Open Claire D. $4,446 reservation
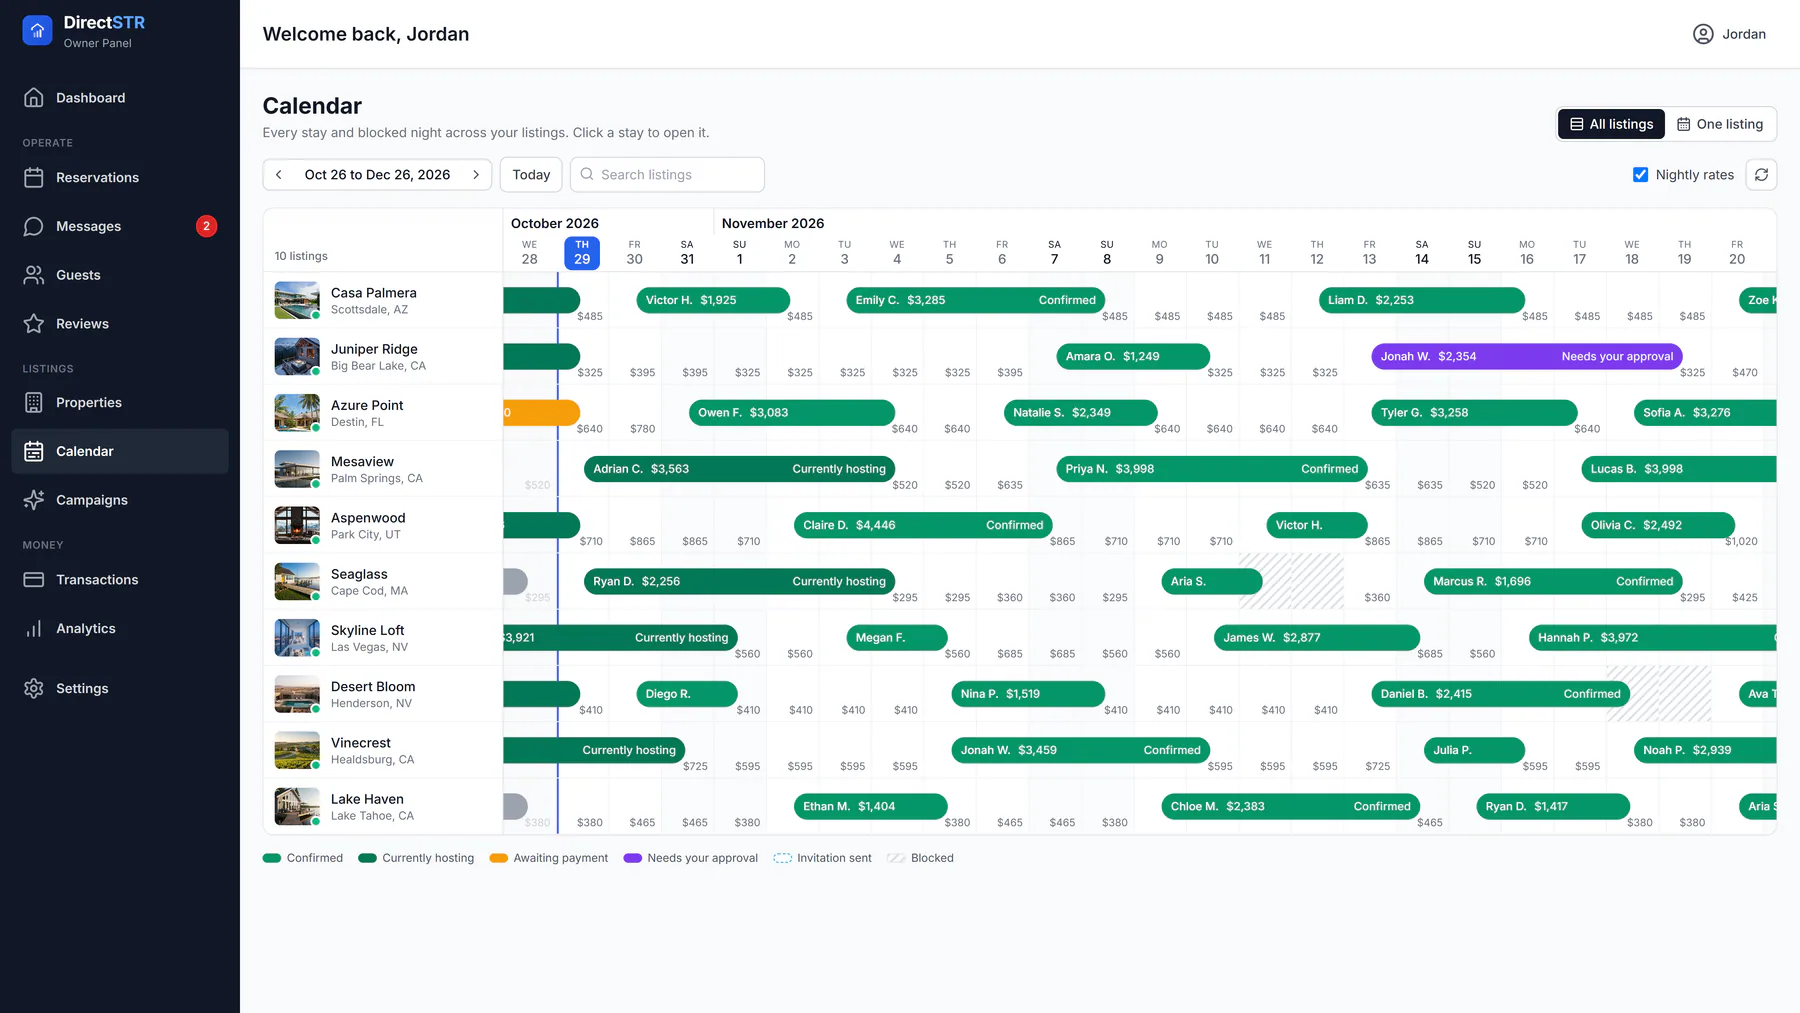The height and width of the screenshot is (1013, 1800). click(923, 525)
